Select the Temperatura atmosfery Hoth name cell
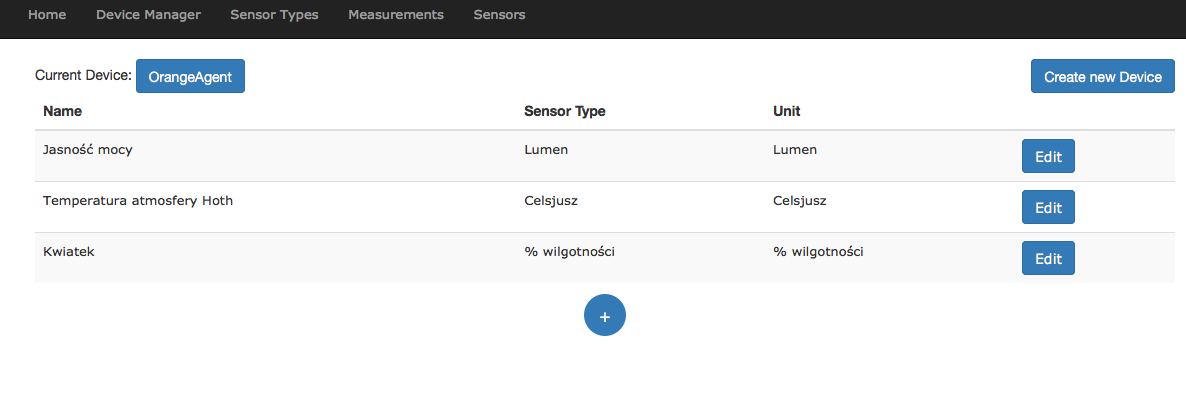Screen dimensions: 1186x414 tap(138, 201)
